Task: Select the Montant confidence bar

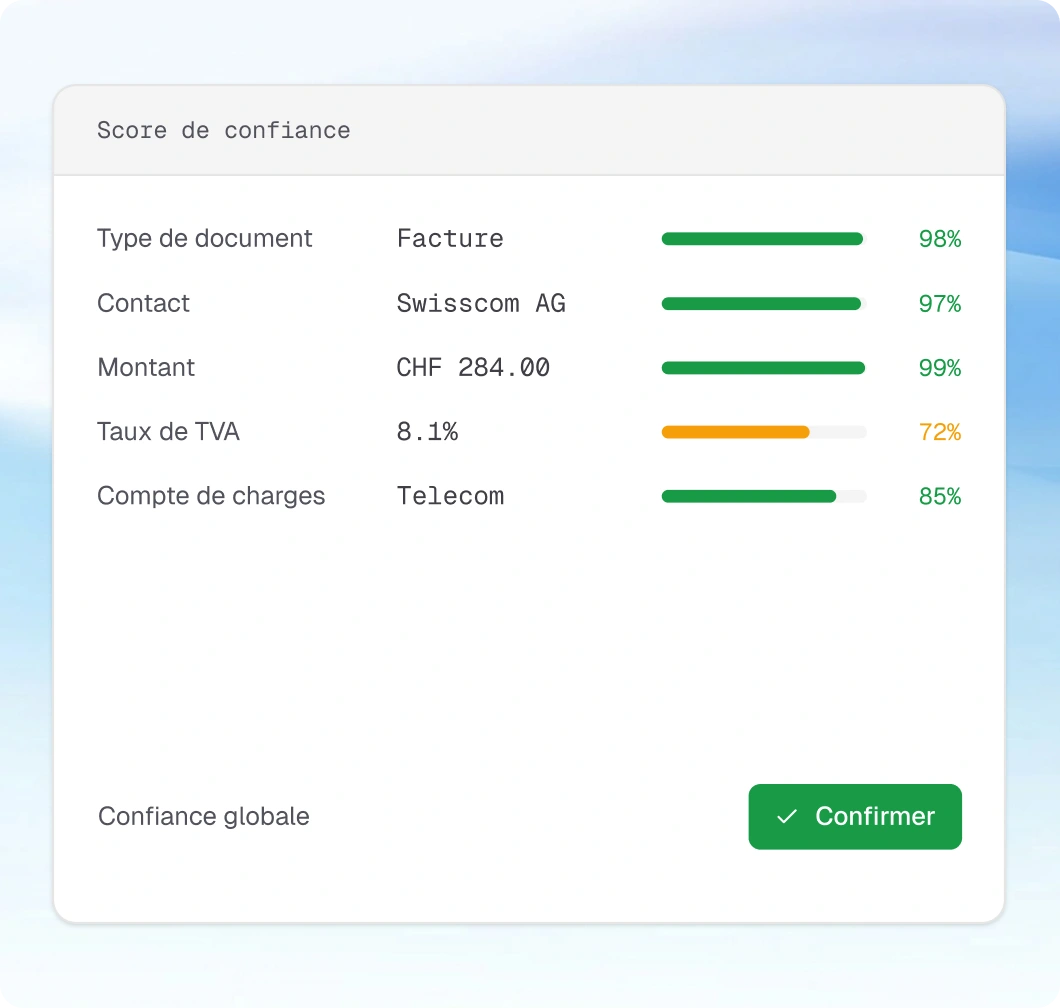Action: pos(764,368)
